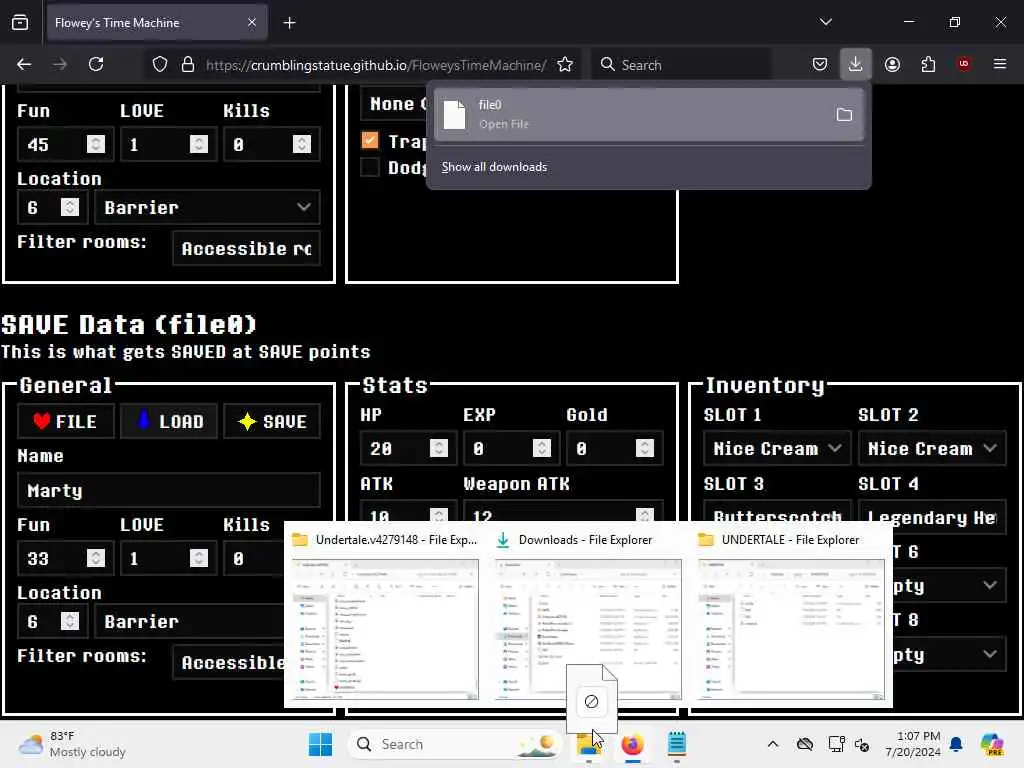Open the extensions puzzle icon
The image size is (1024, 768).
point(928,64)
